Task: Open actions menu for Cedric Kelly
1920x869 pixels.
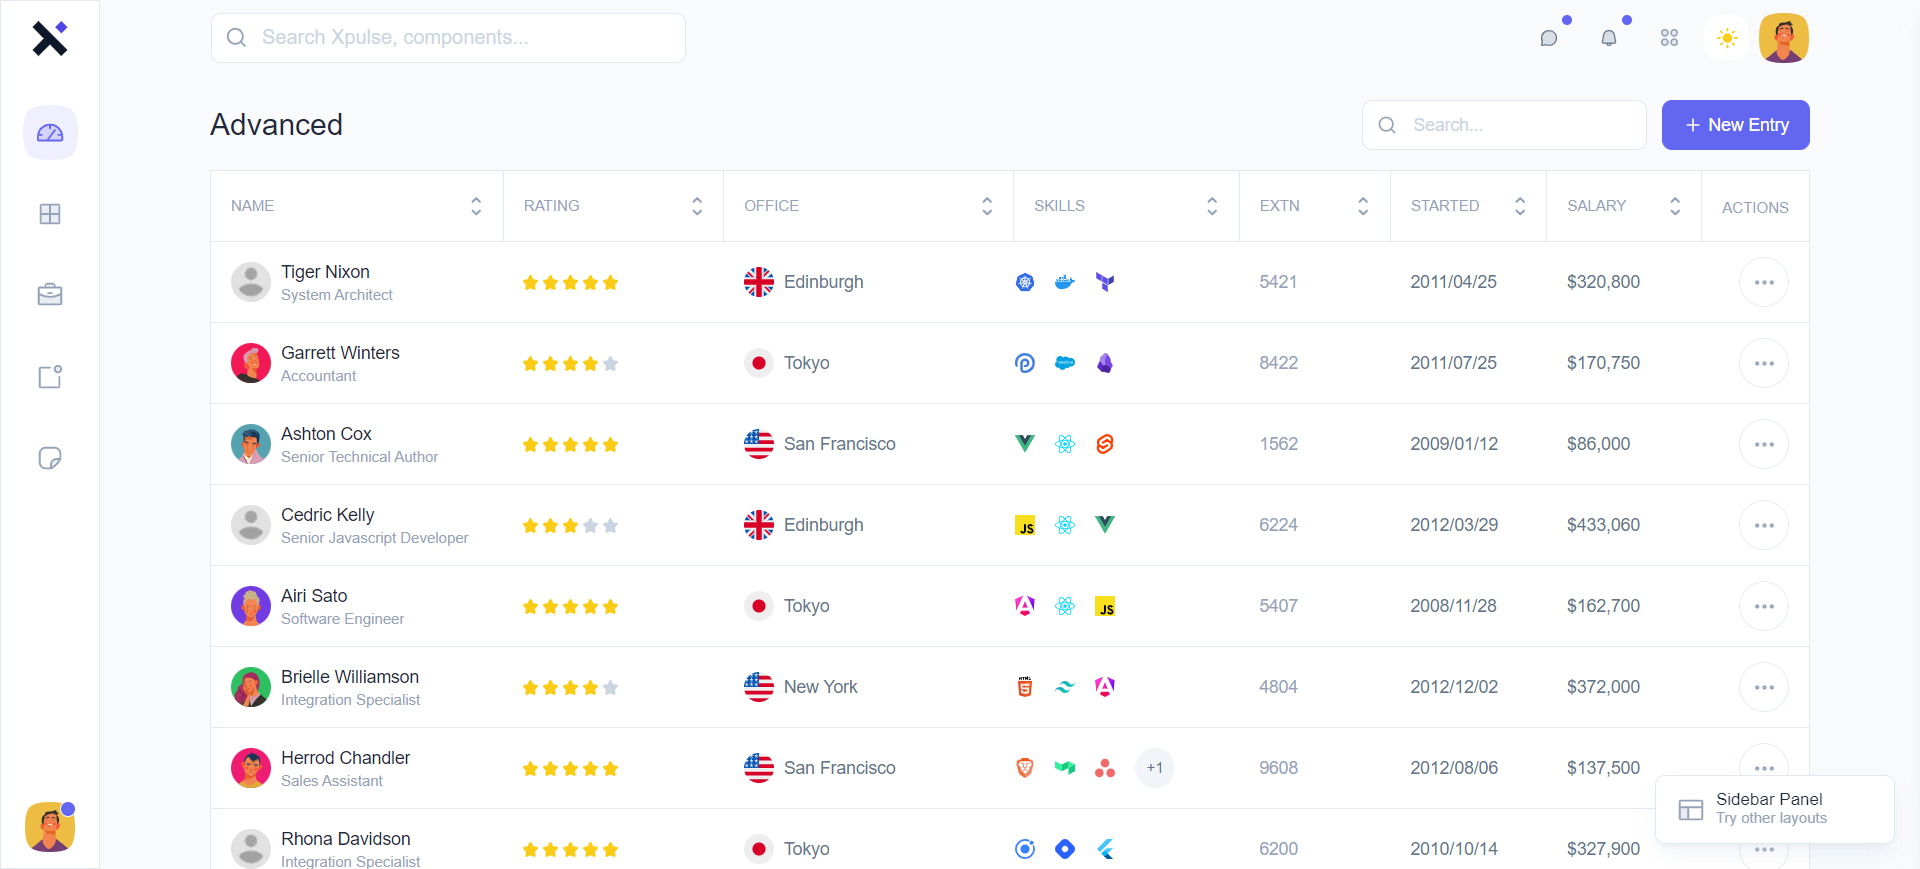Action: tap(1764, 525)
